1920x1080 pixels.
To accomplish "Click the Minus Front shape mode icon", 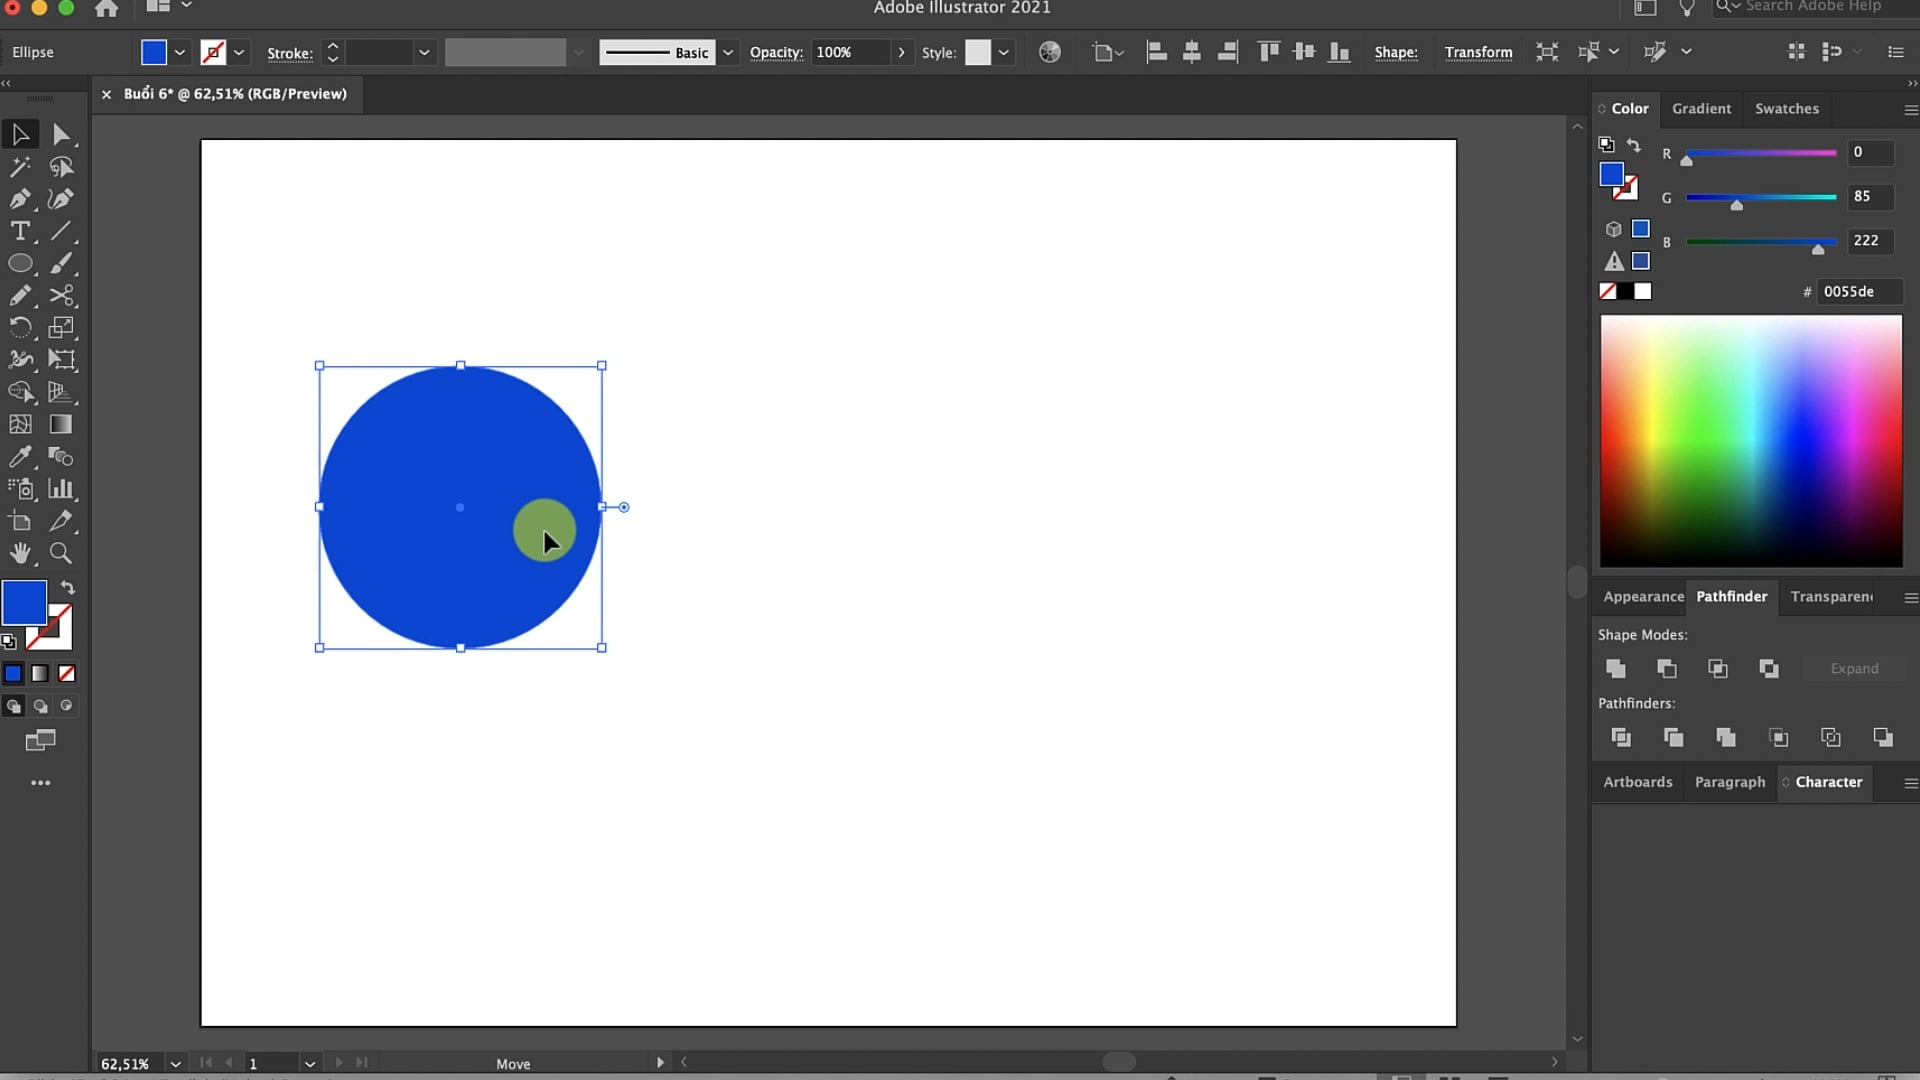I will (x=1667, y=669).
